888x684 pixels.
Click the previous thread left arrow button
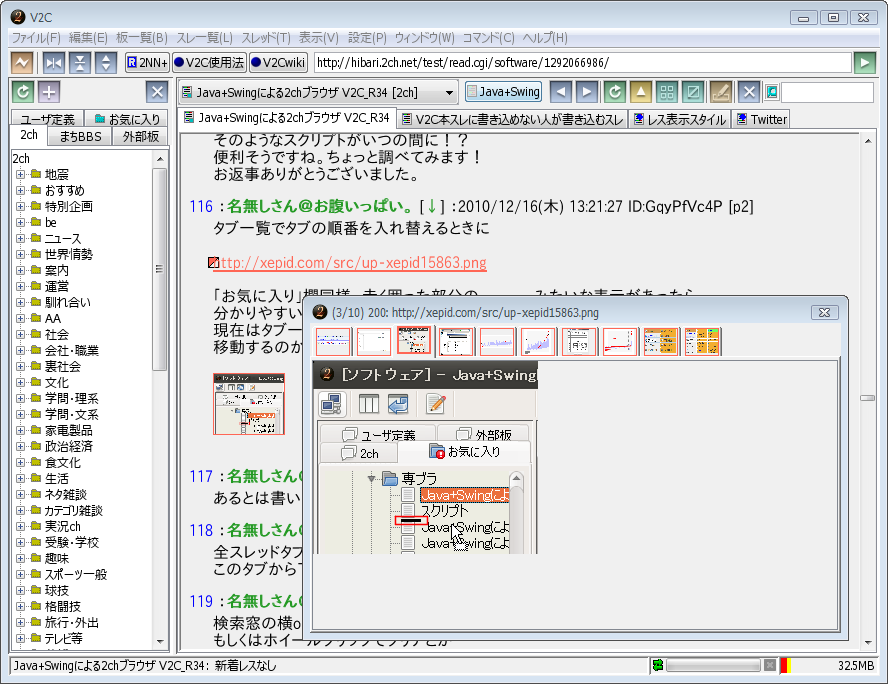[x=561, y=92]
